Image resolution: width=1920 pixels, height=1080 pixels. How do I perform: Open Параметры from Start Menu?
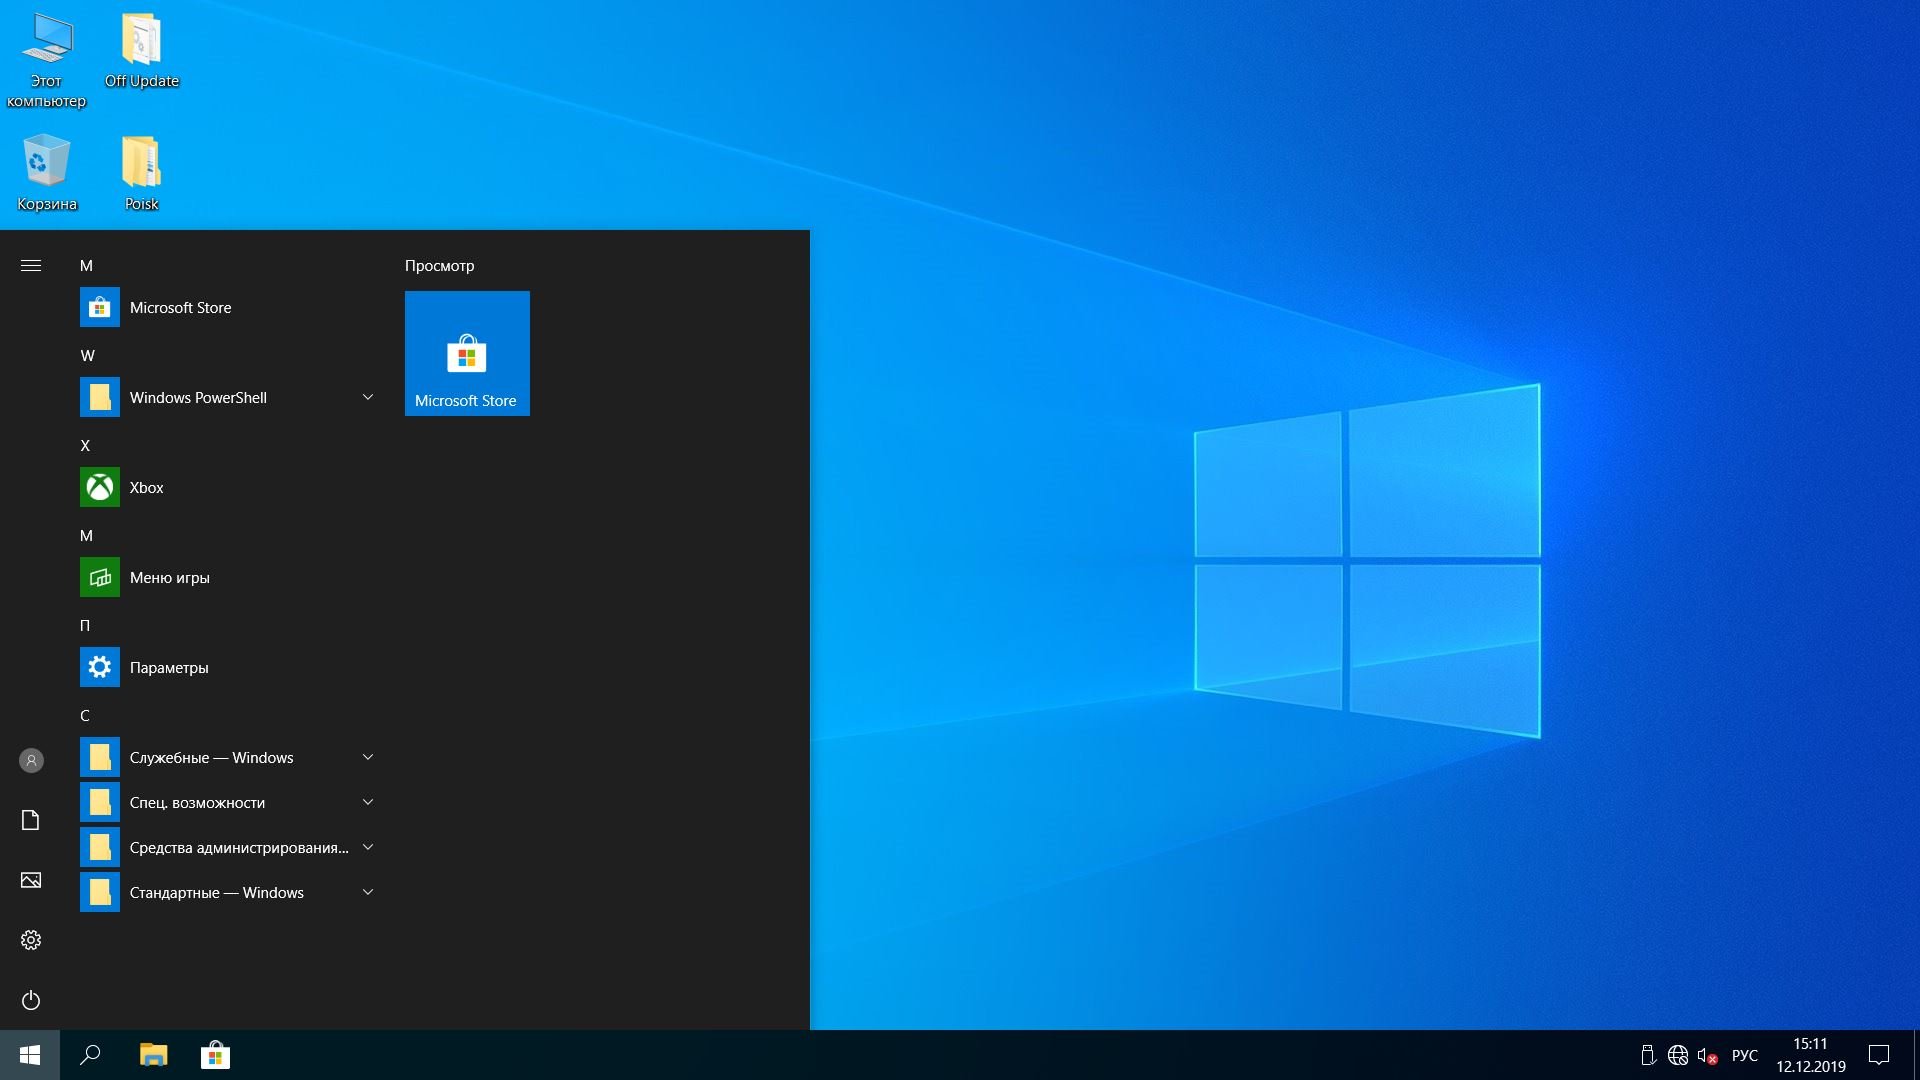[x=167, y=666]
